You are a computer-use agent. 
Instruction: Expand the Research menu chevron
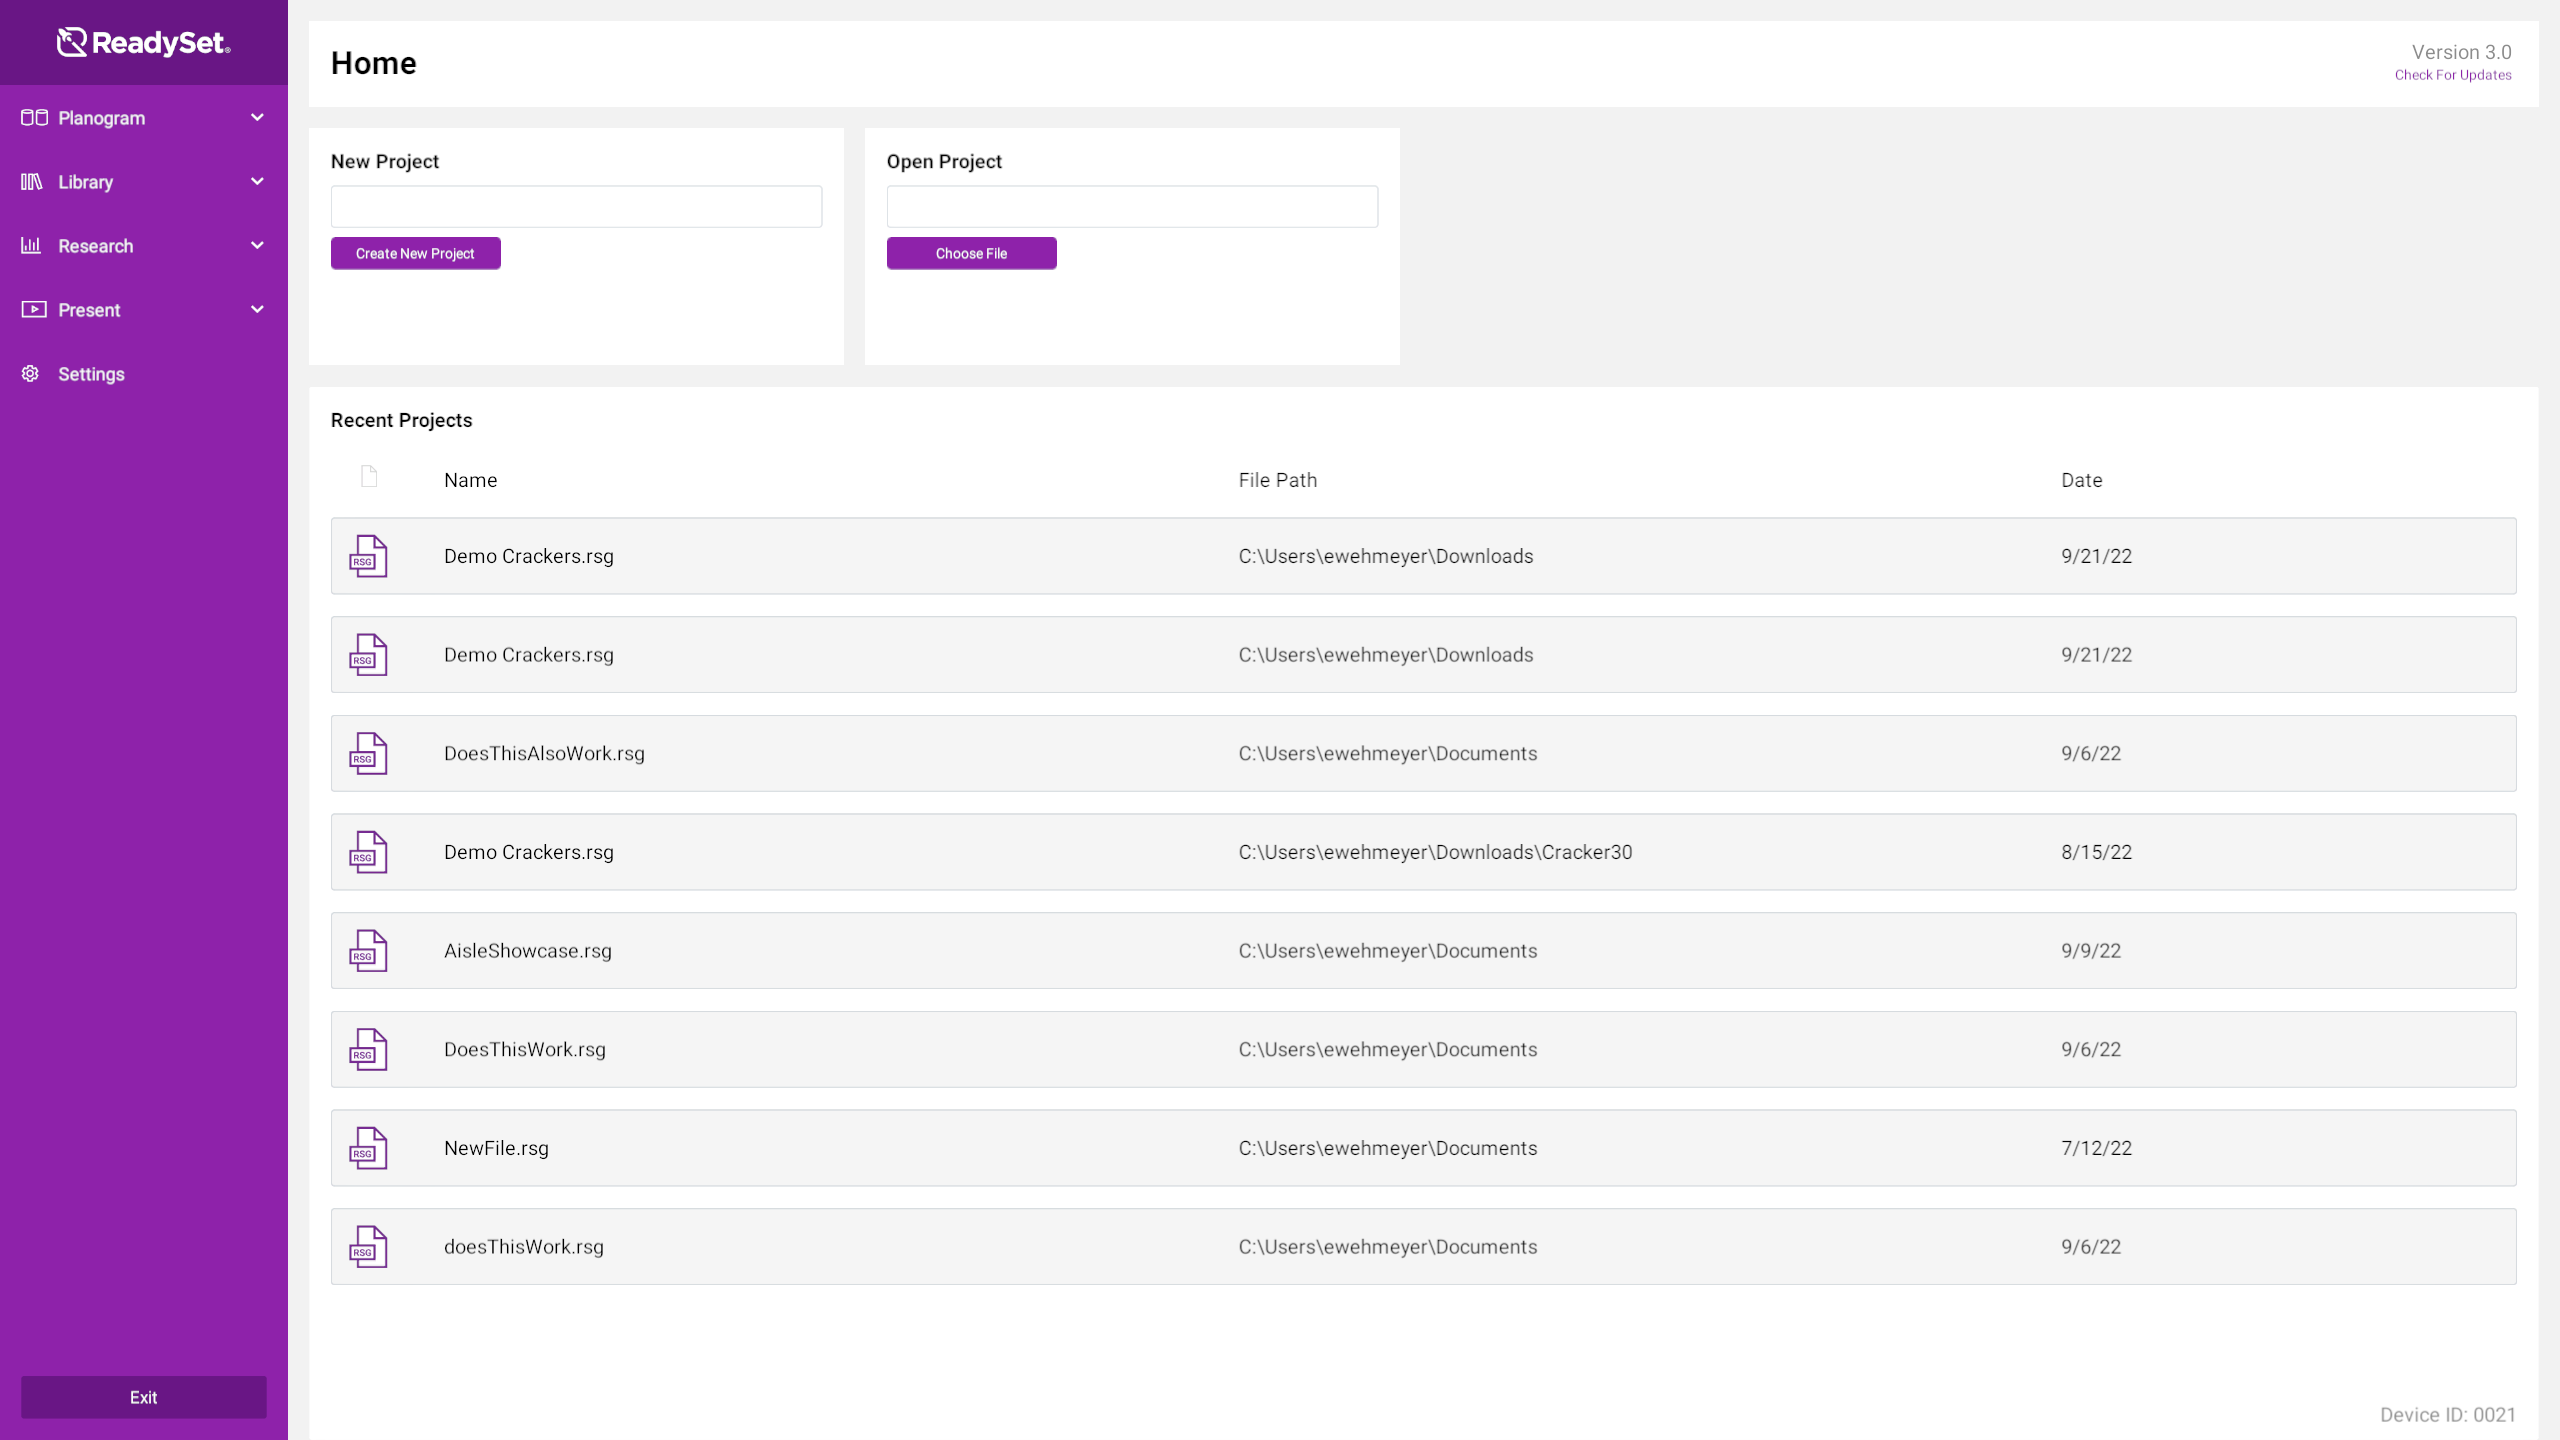point(257,246)
